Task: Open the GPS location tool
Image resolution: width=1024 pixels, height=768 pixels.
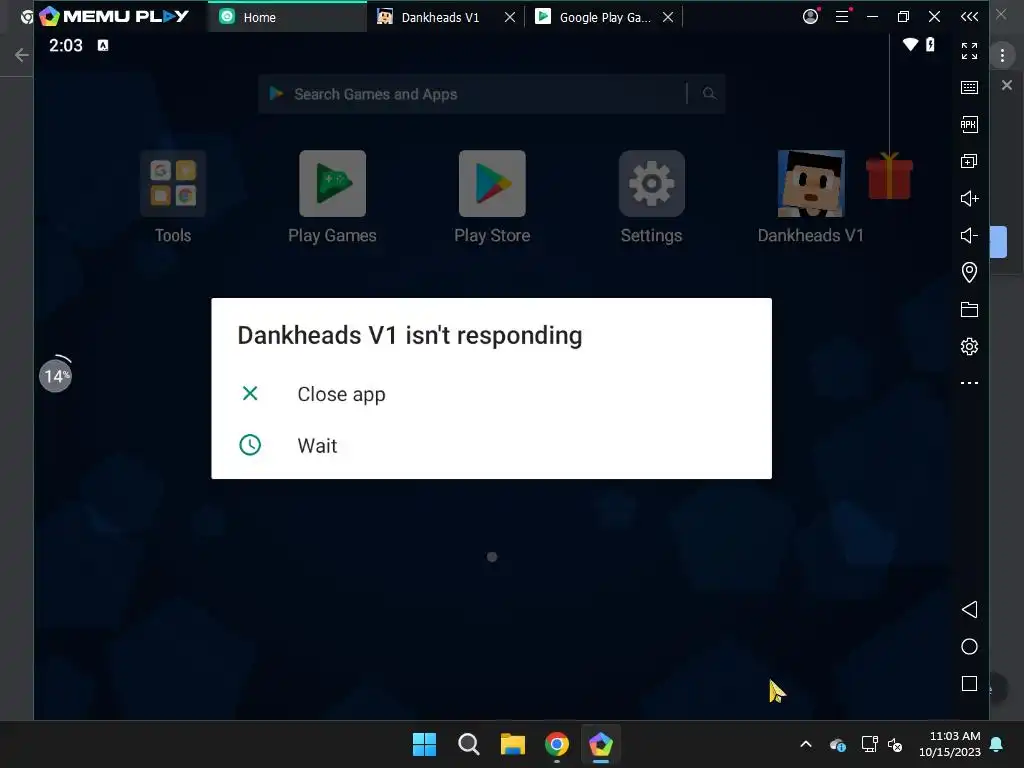Action: pyautogui.click(x=969, y=272)
